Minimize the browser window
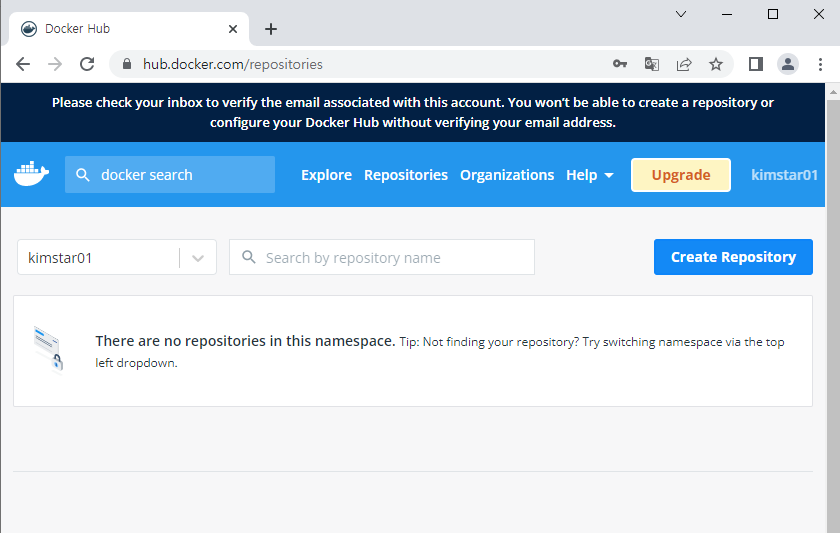Image resolution: width=840 pixels, height=533 pixels. tap(727, 14)
